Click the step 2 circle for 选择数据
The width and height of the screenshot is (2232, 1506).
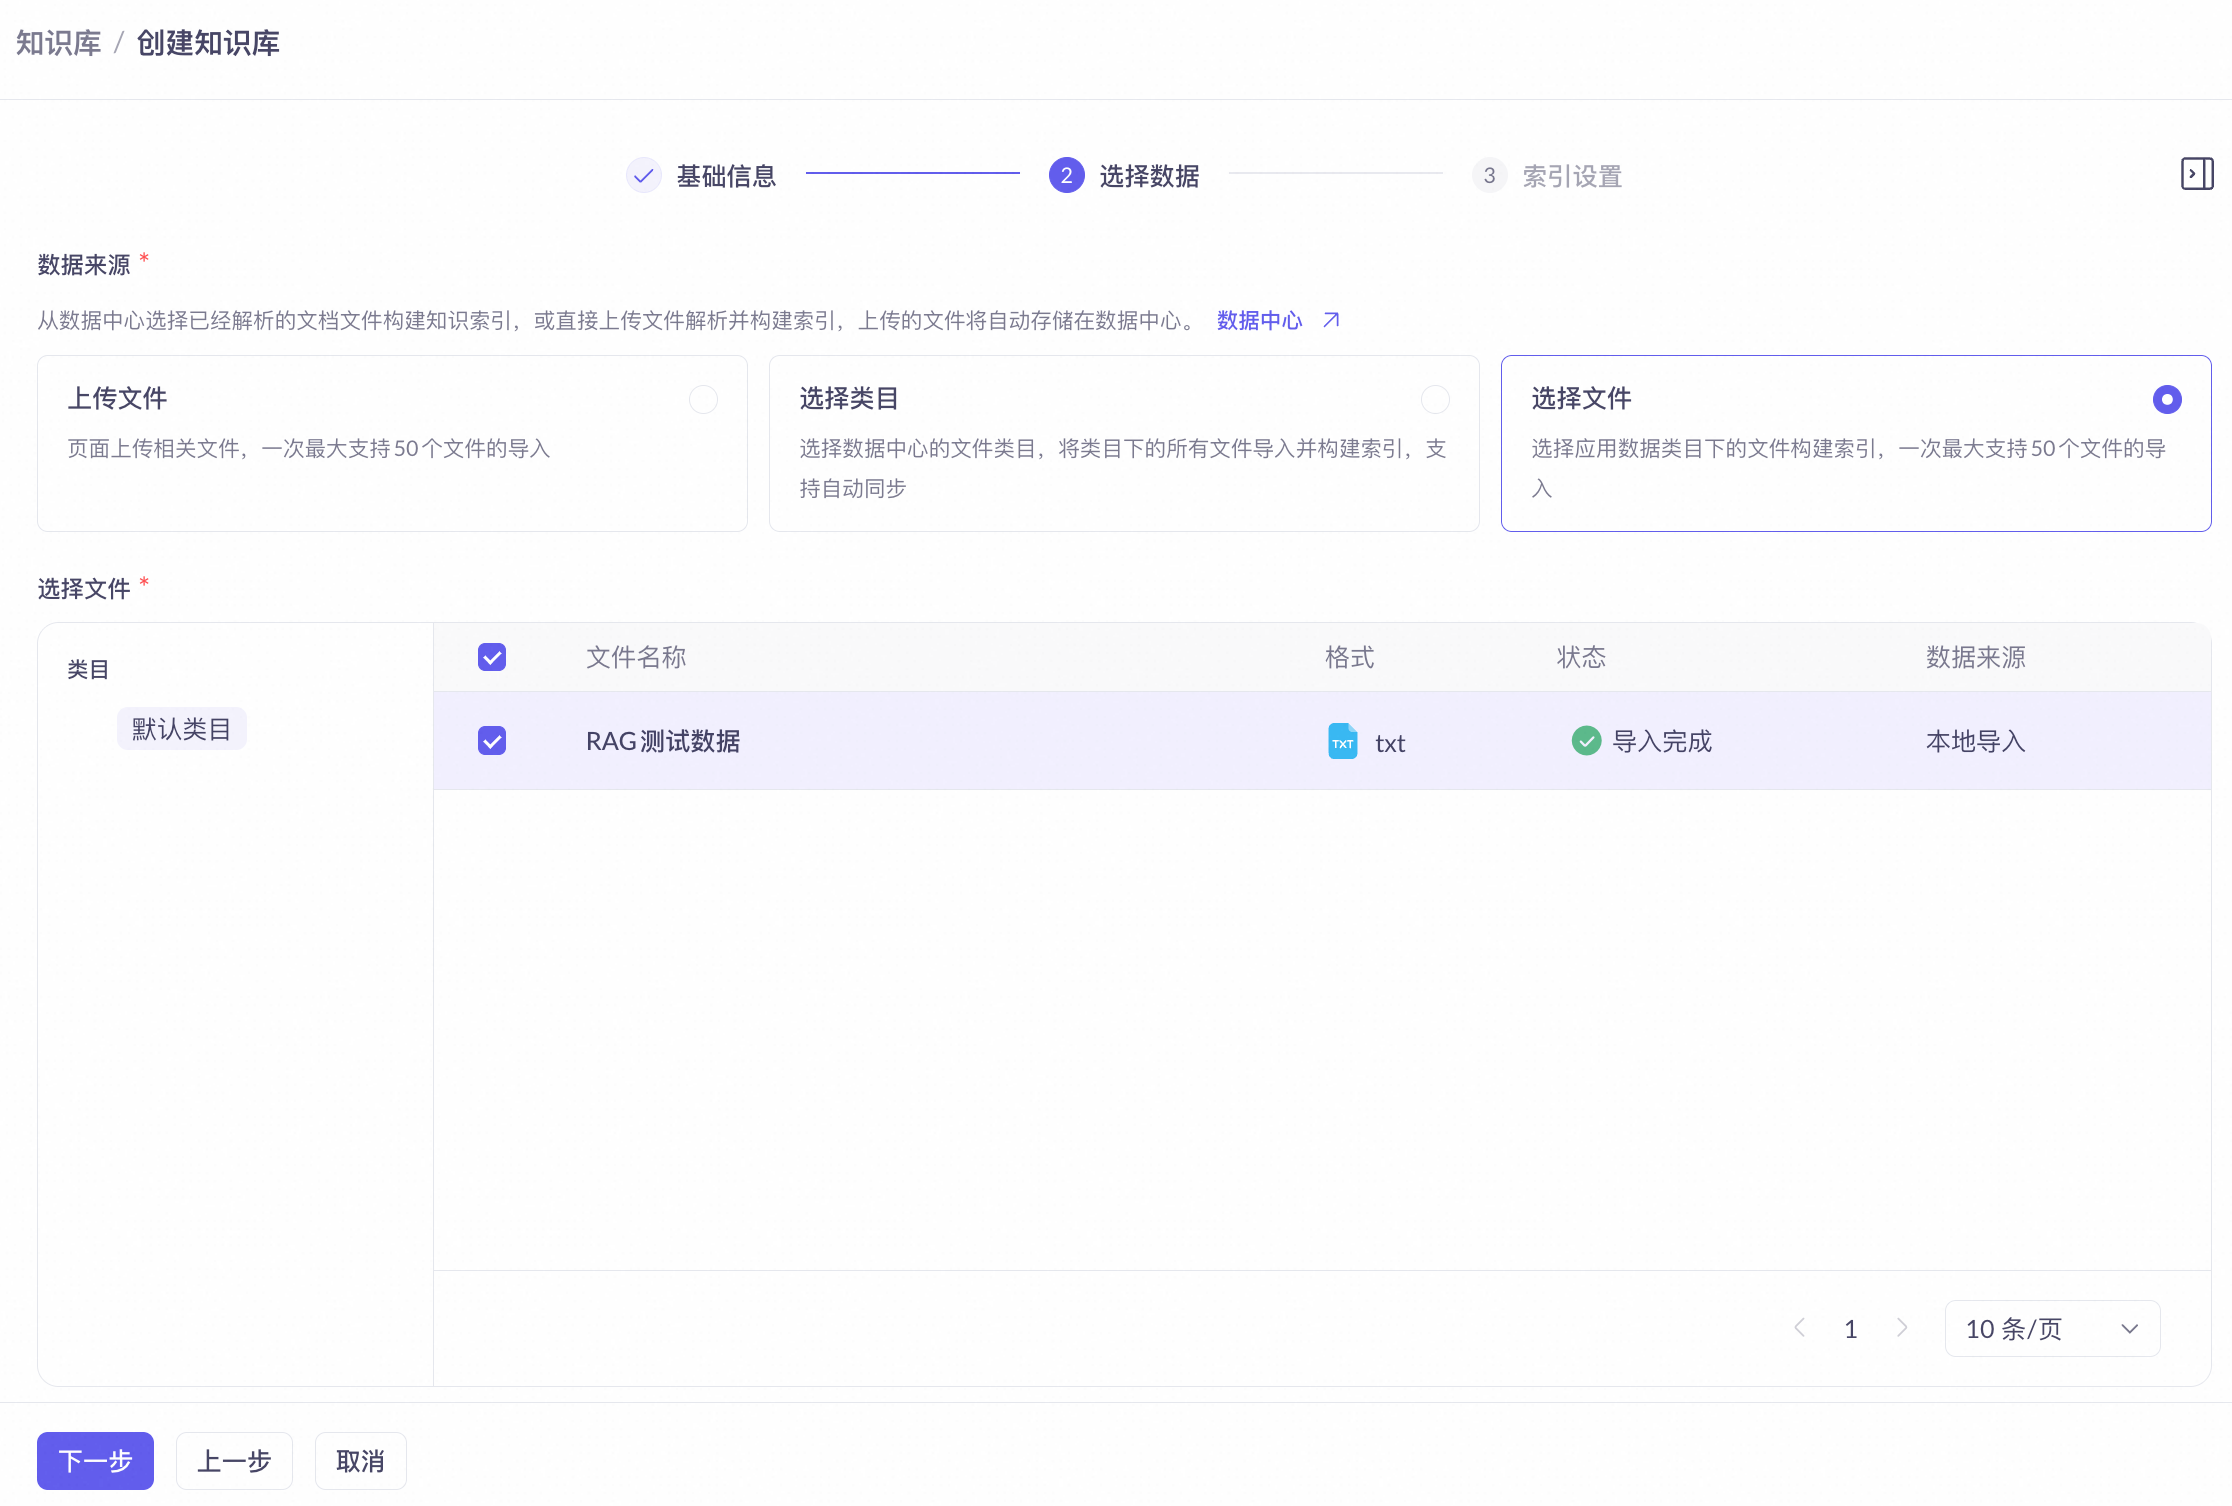click(1066, 176)
